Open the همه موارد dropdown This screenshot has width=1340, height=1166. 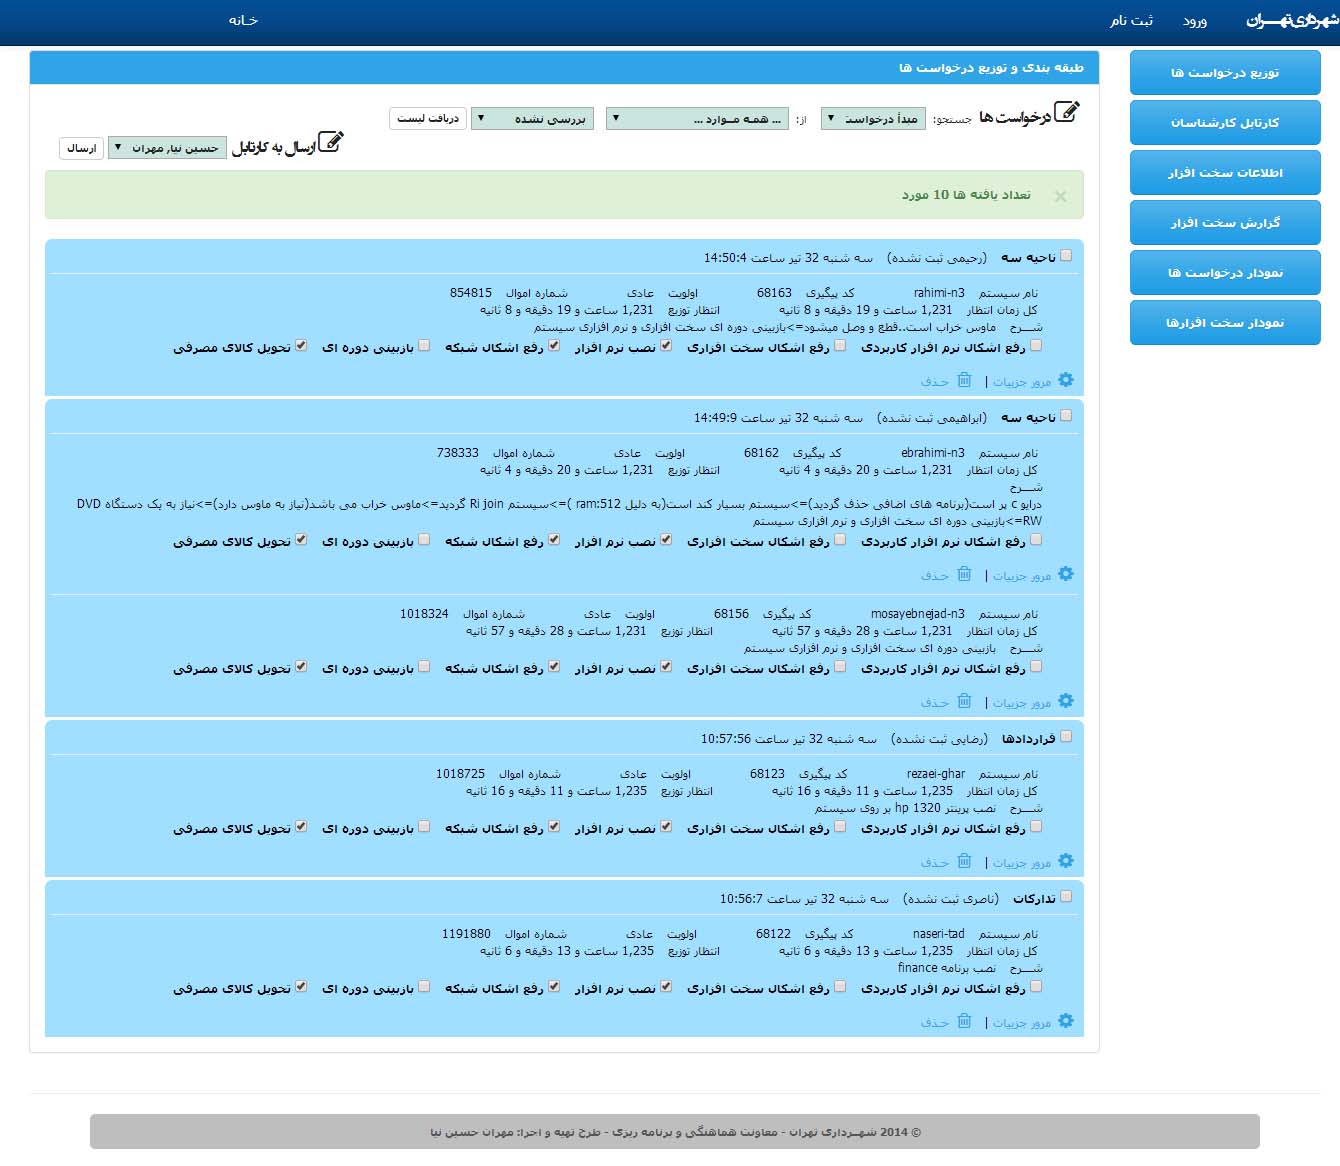click(x=697, y=119)
